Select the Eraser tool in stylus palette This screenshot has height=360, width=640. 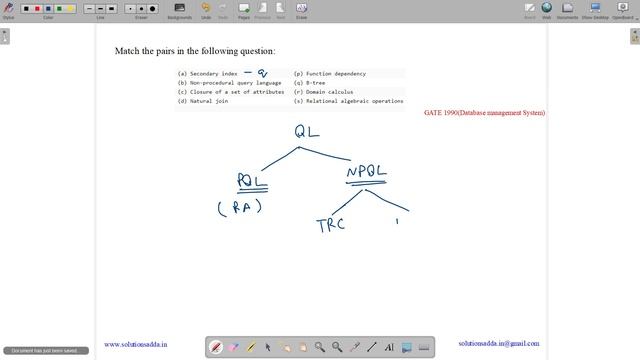point(233,347)
